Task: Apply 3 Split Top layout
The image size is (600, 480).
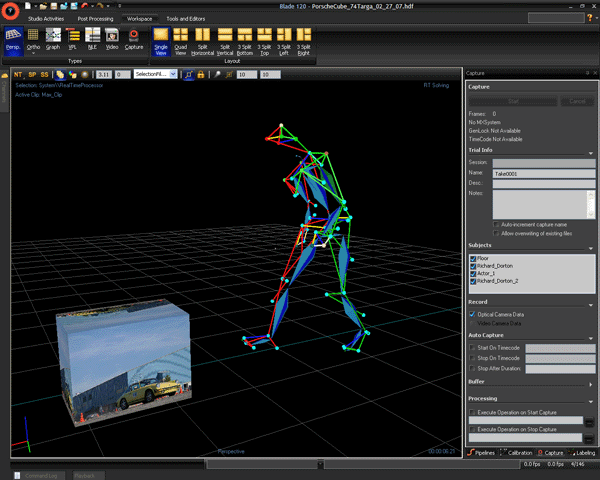Action: 264,41
